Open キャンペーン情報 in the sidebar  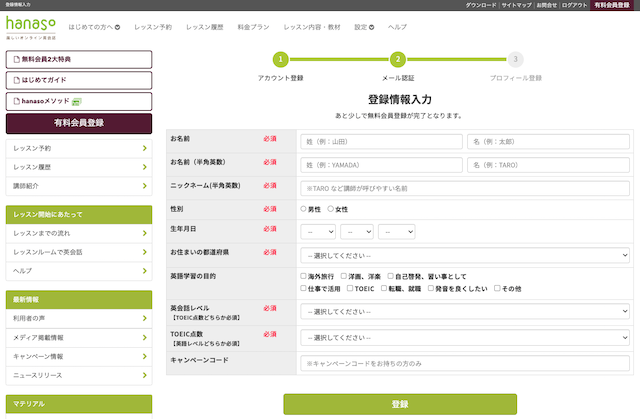[79, 357]
